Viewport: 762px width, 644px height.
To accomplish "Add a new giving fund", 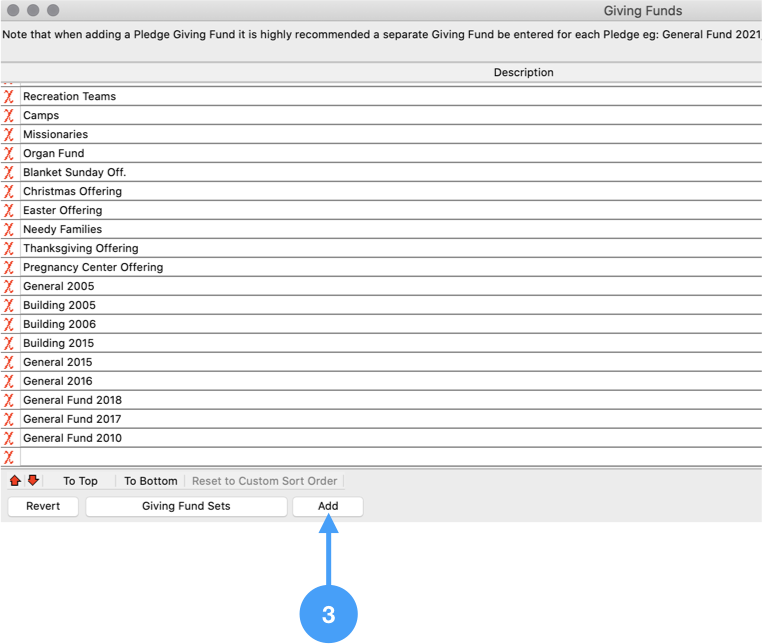I will (328, 506).
